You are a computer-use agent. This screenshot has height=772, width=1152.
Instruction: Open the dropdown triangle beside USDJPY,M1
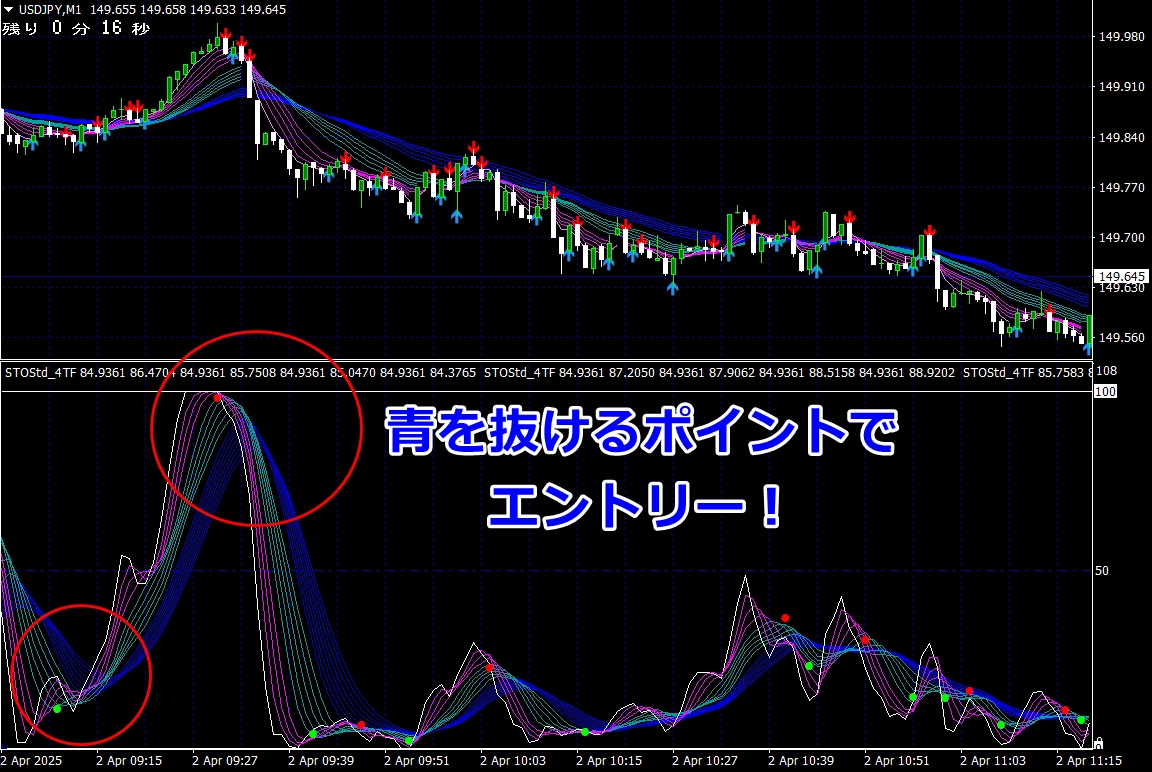[x=9, y=10]
